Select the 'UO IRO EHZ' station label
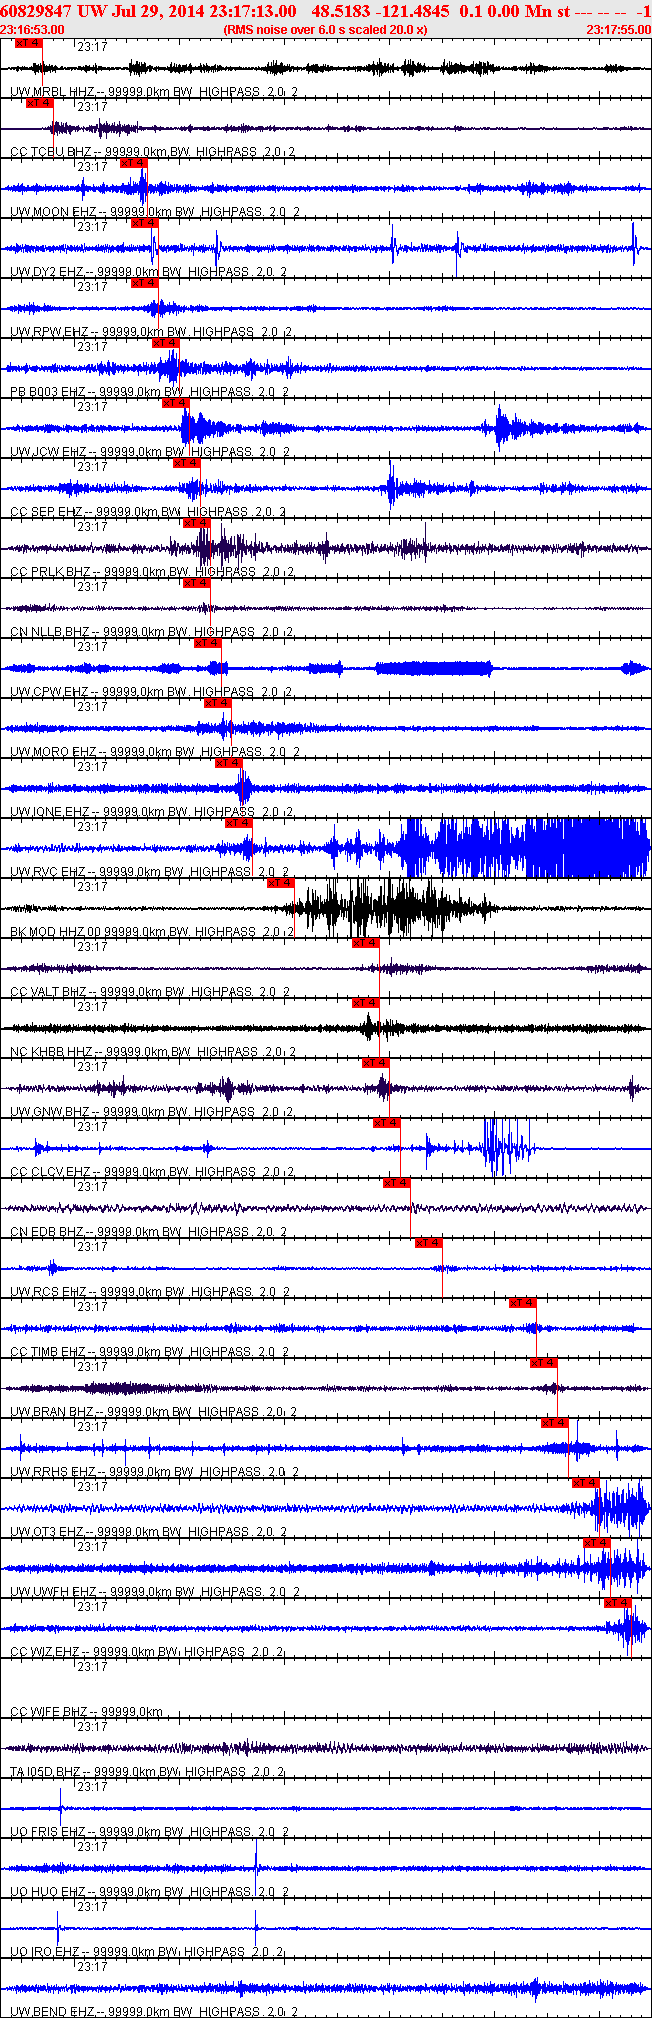This screenshot has height=2018, width=652. (x=45, y=1952)
